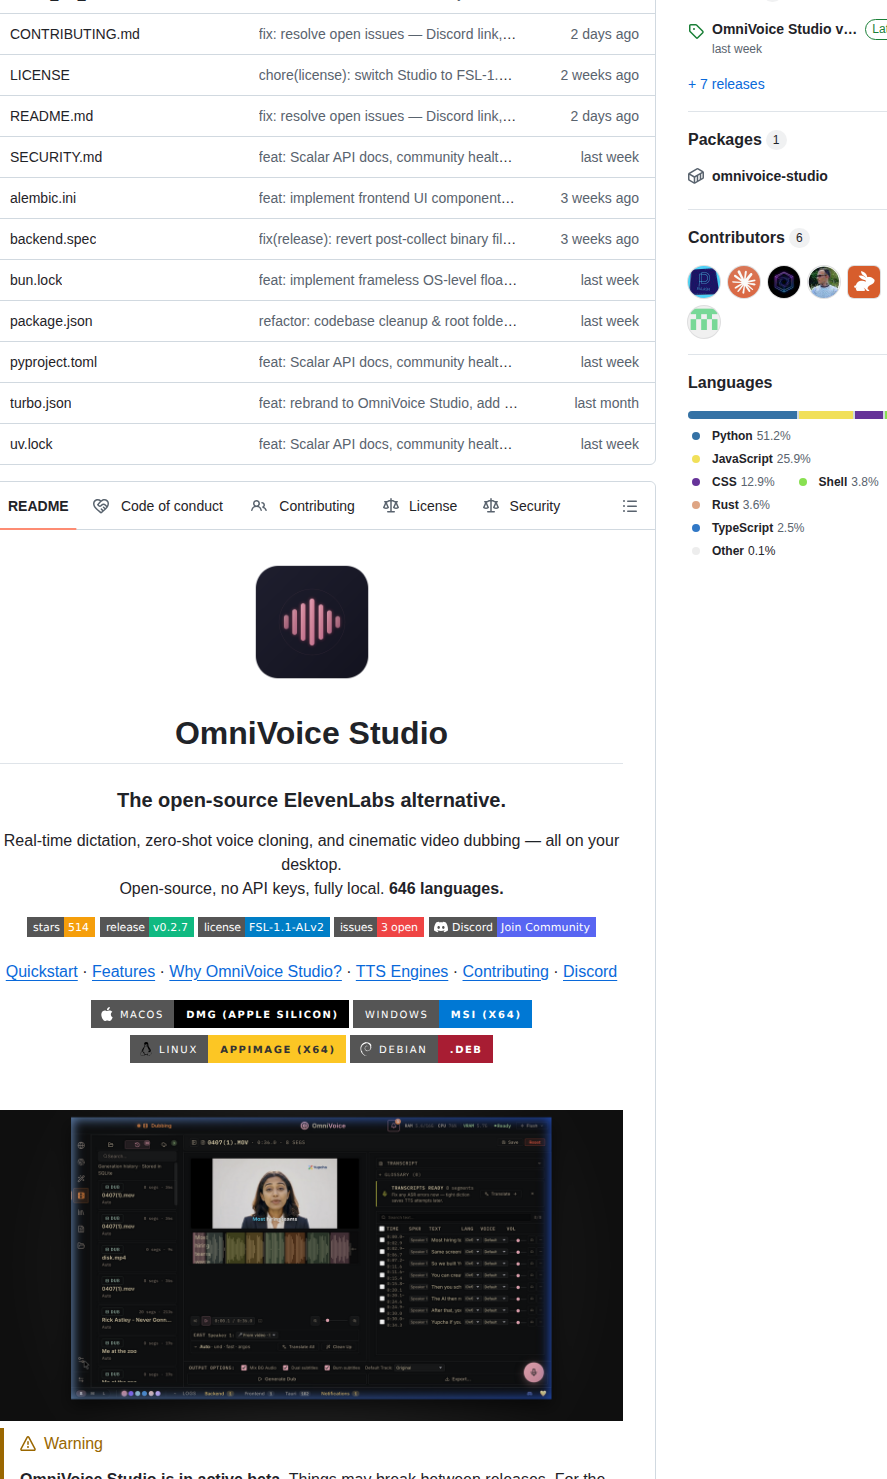Click the issues 3 open badge
The height and width of the screenshot is (1479, 887).
(x=379, y=927)
